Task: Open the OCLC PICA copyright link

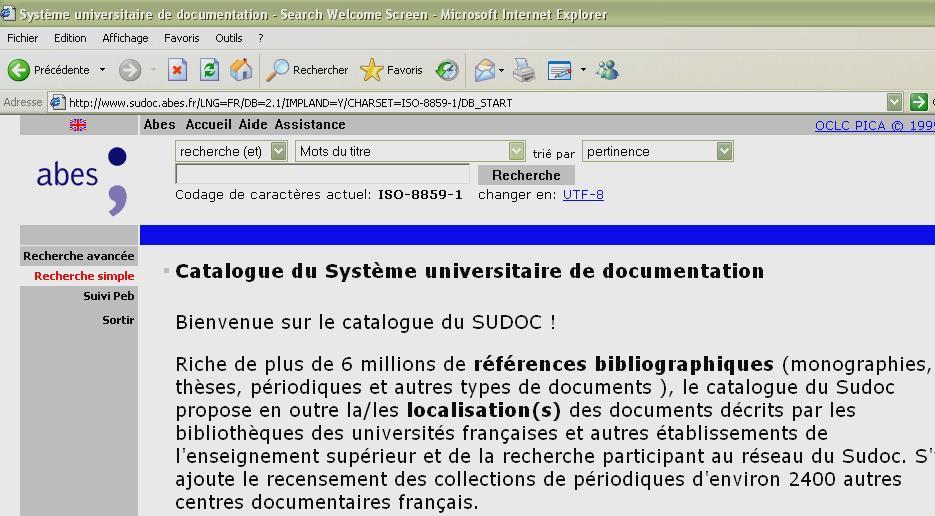Action: (x=875, y=125)
